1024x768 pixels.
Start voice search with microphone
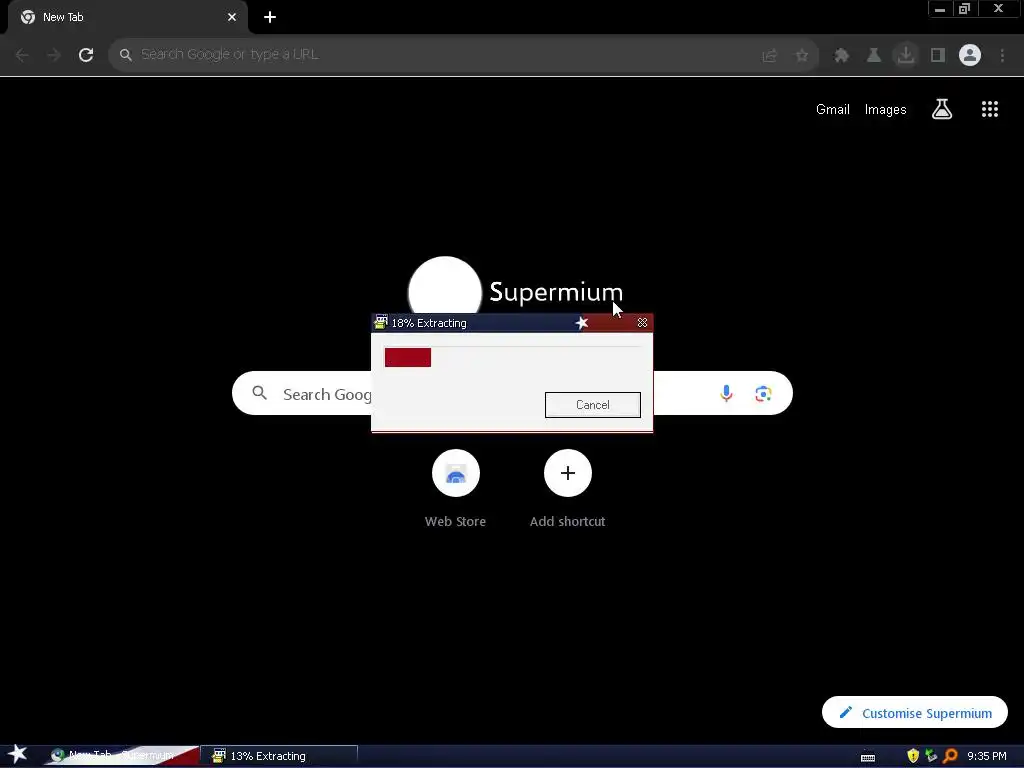click(726, 393)
